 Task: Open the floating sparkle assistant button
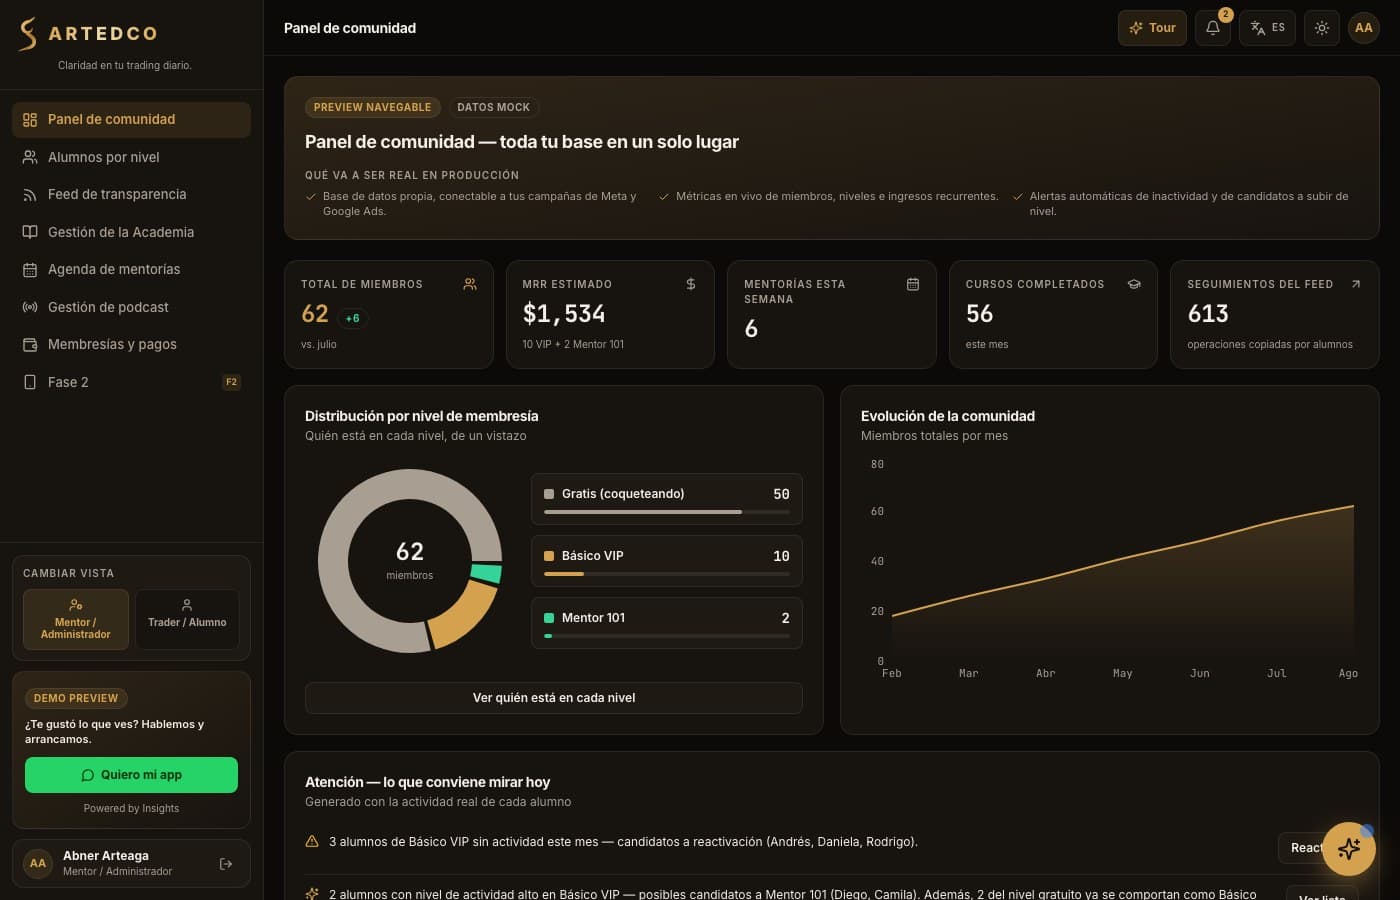point(1349,849)
